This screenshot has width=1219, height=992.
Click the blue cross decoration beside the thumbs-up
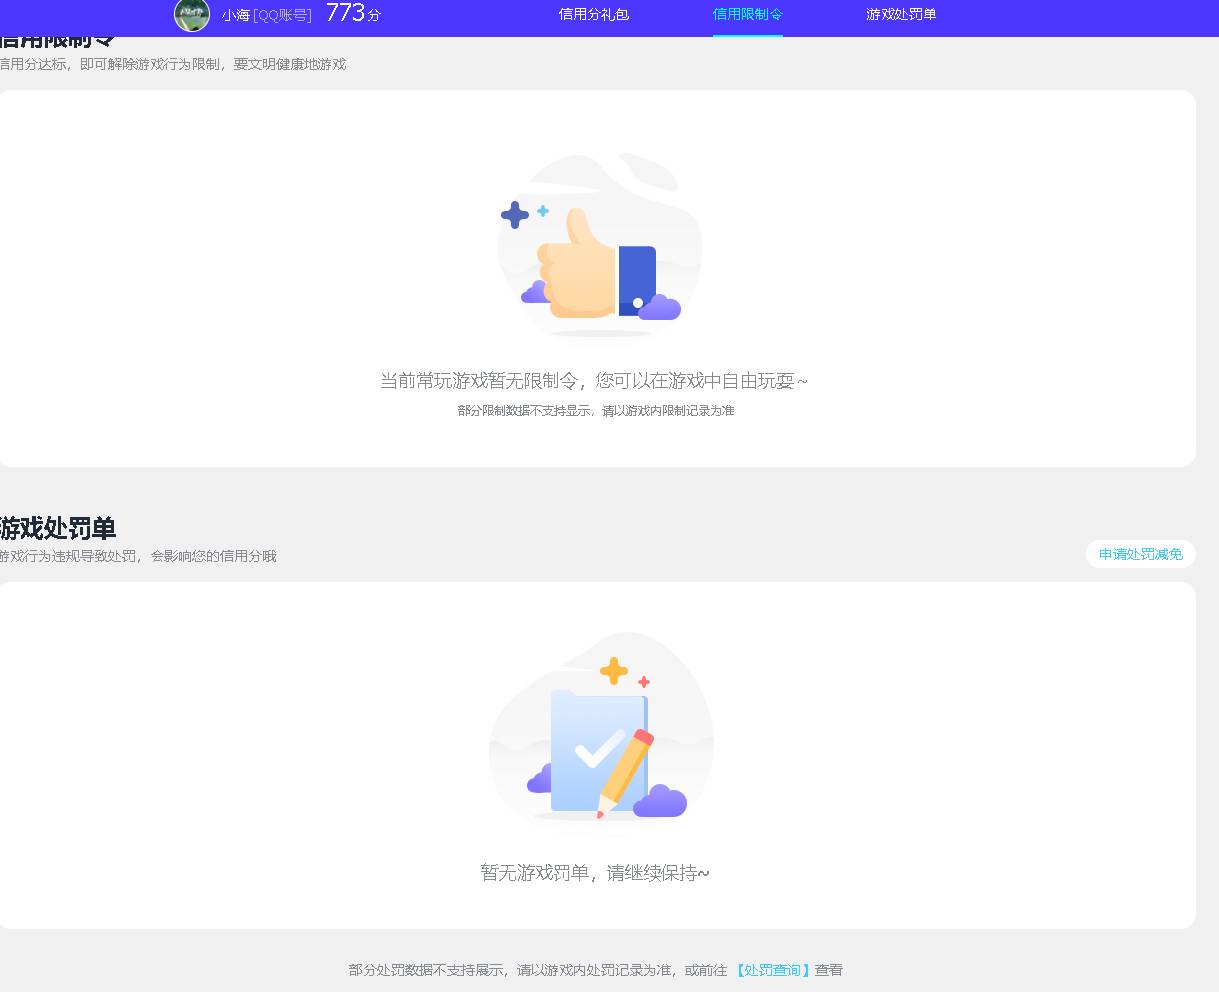point(513,214)
